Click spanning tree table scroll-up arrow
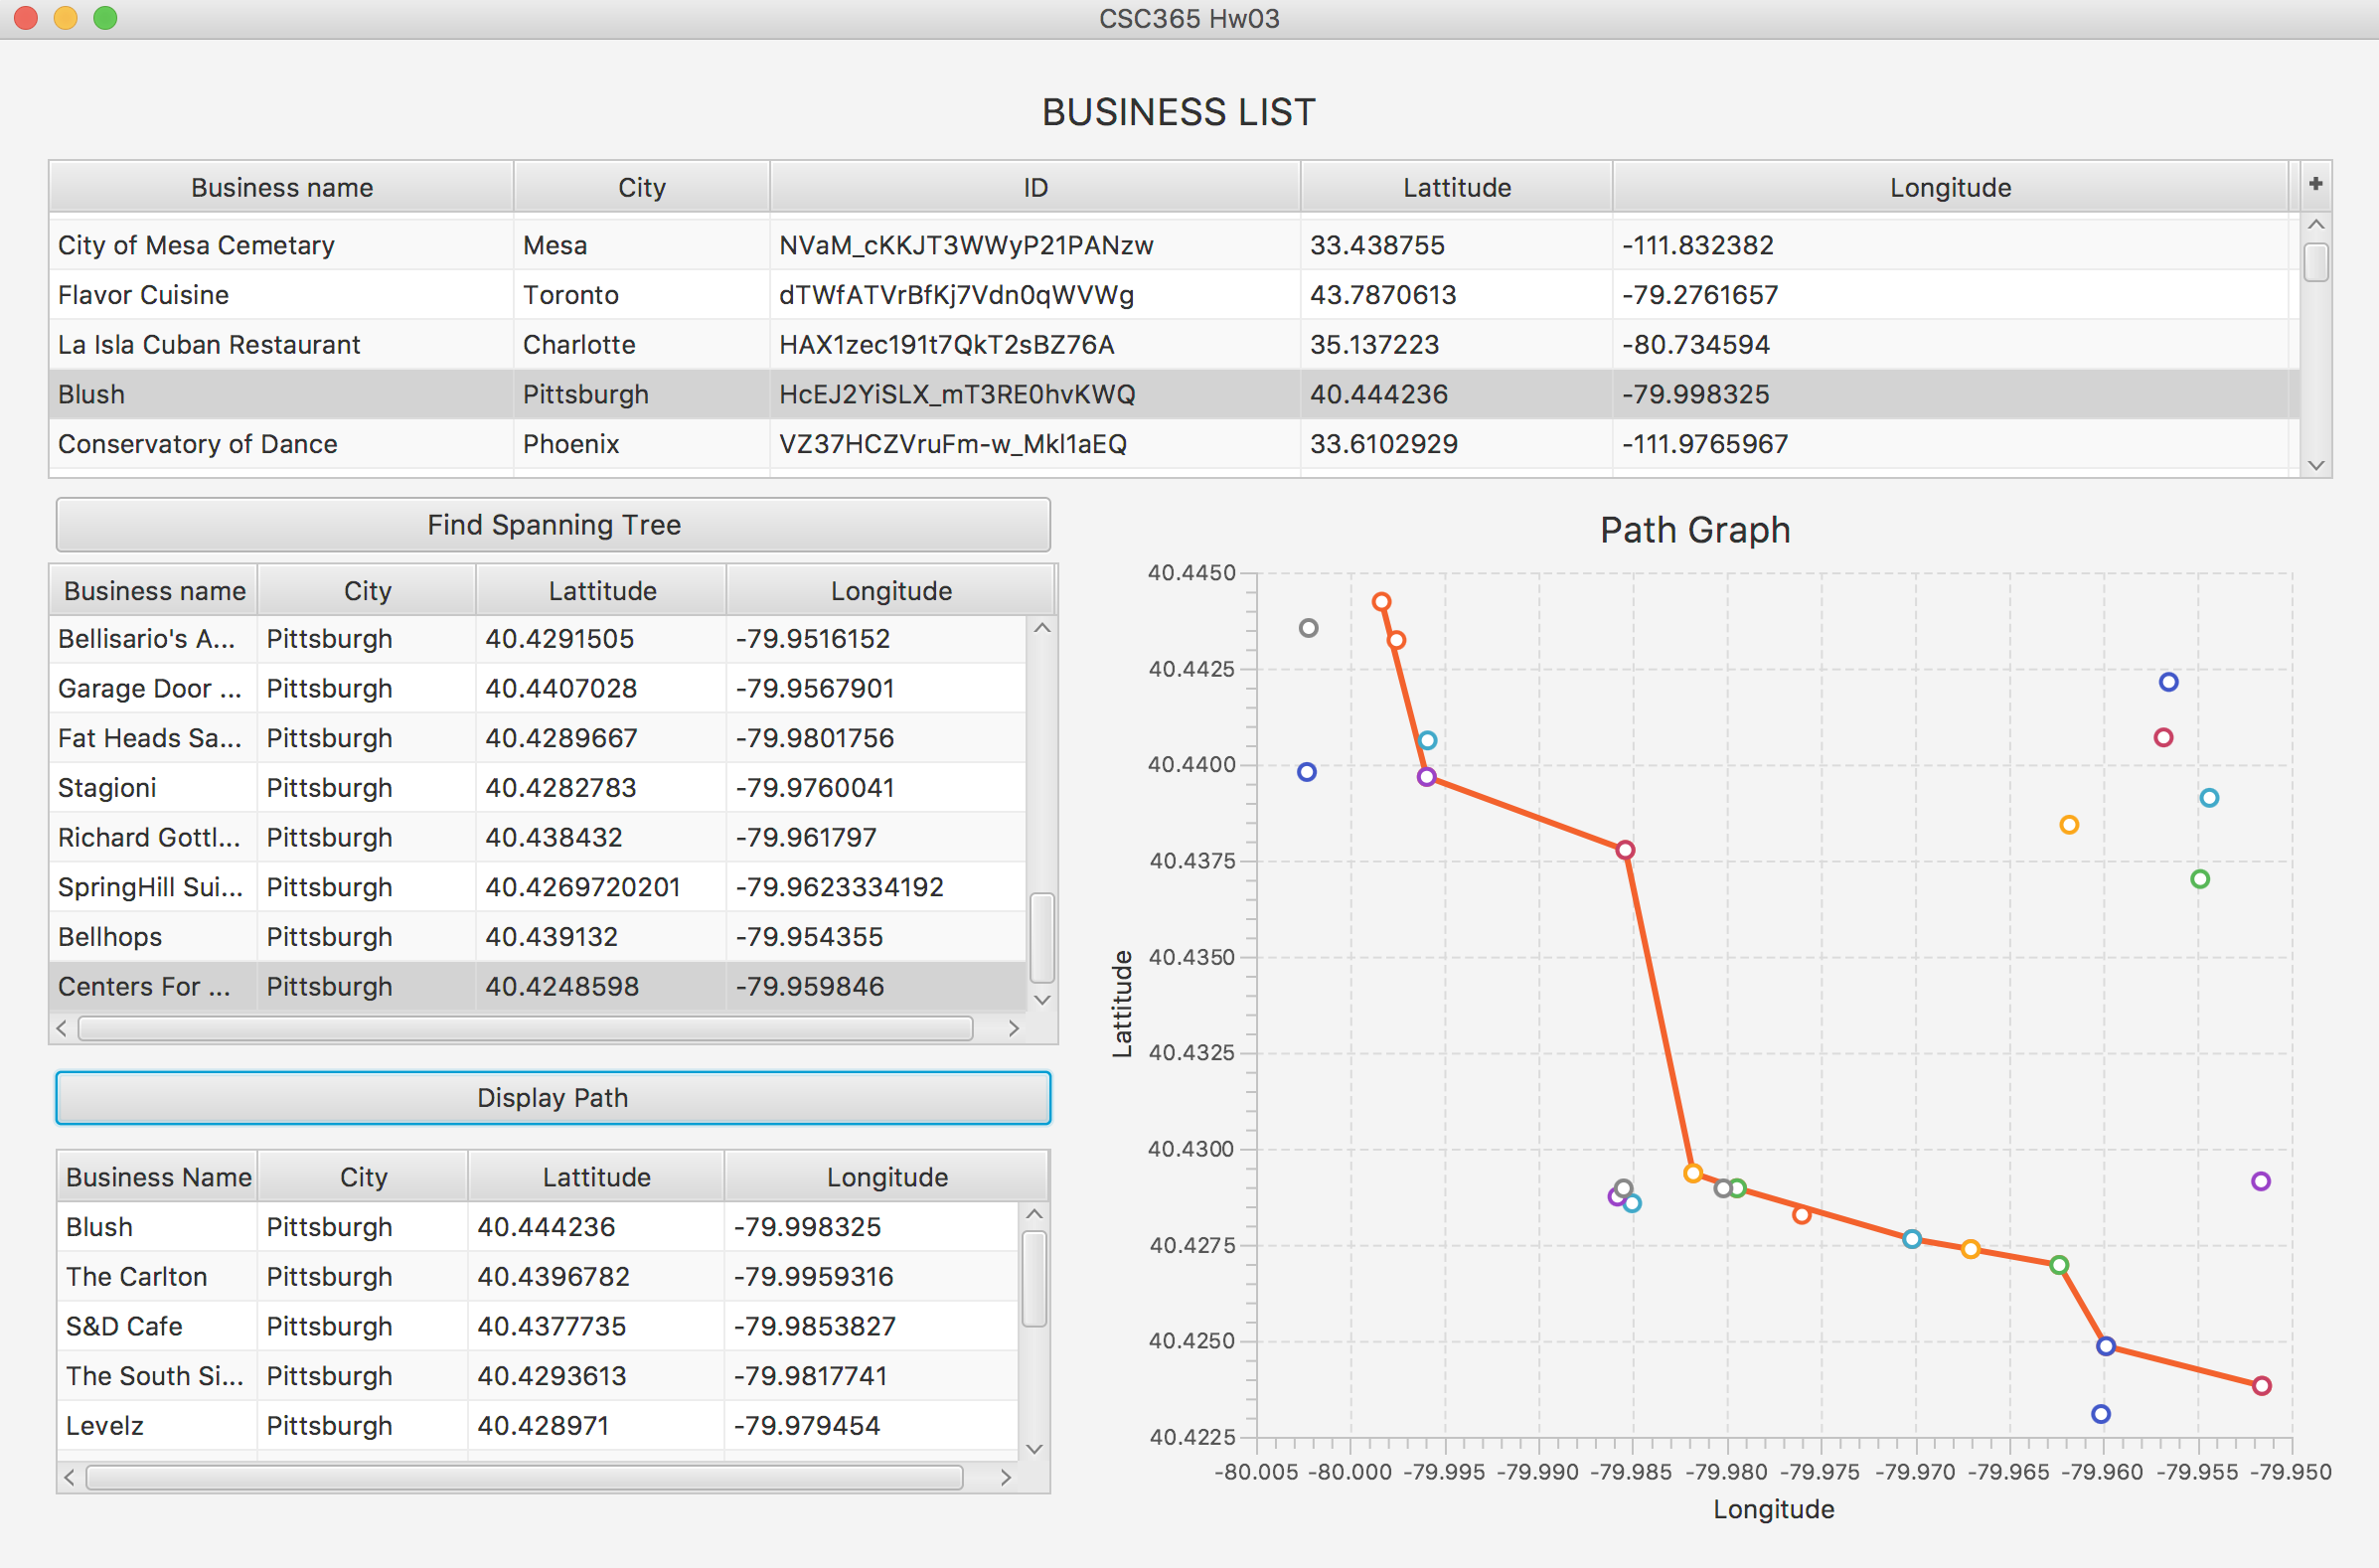 1042,629
